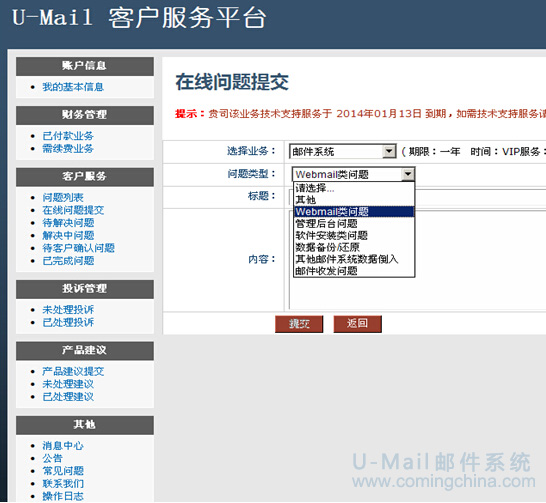546x503 pixels.
Task: Click the 返回 button
Action: (357, 324)
